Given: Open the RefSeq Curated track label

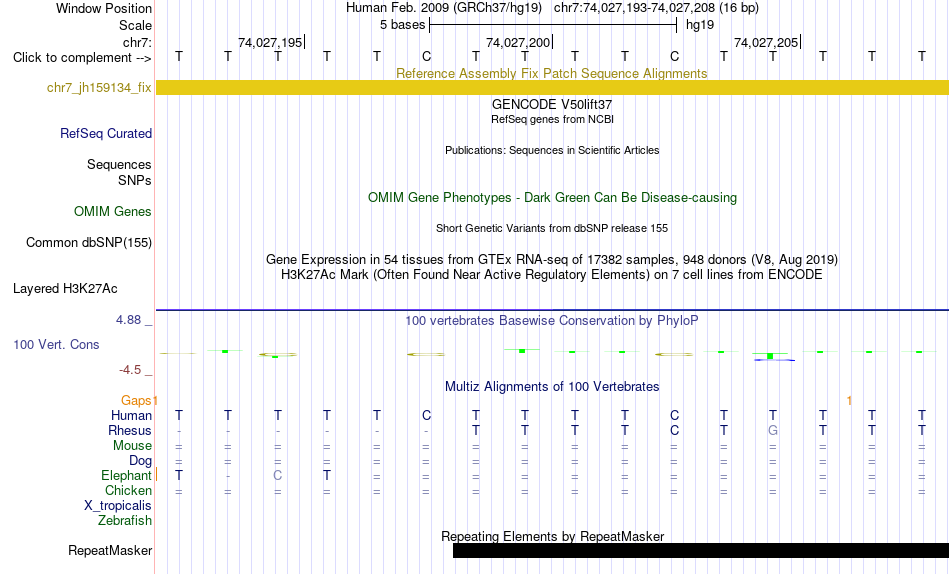Looking at the screenshot, I should coord(105,133).
